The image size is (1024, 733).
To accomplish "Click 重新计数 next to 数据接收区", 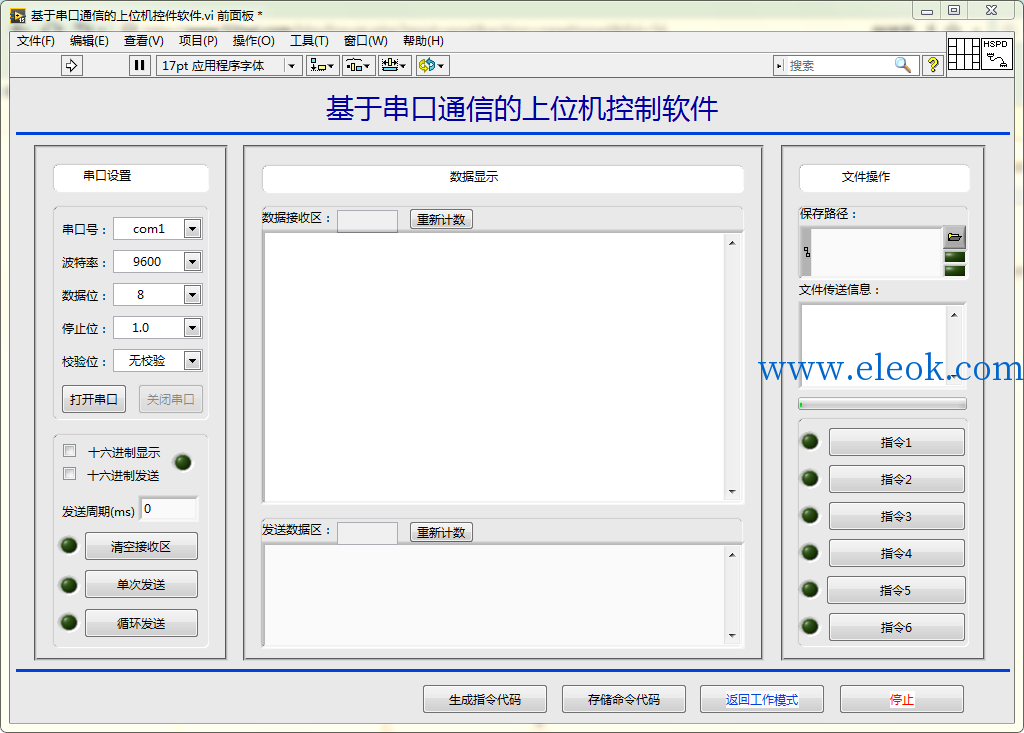I will 441,220.
